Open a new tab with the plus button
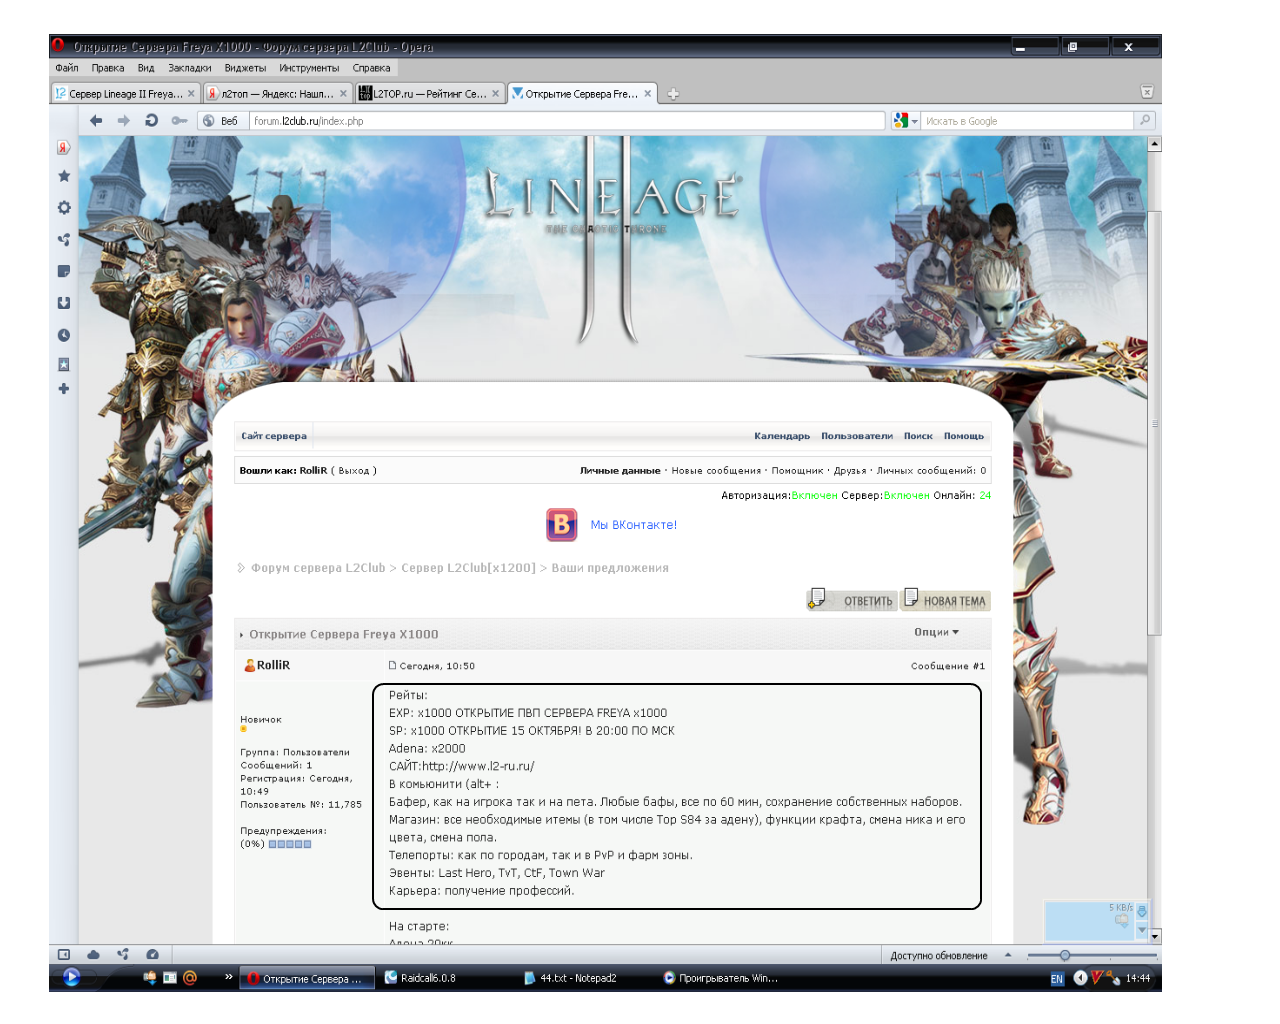 tap(673, 94)
